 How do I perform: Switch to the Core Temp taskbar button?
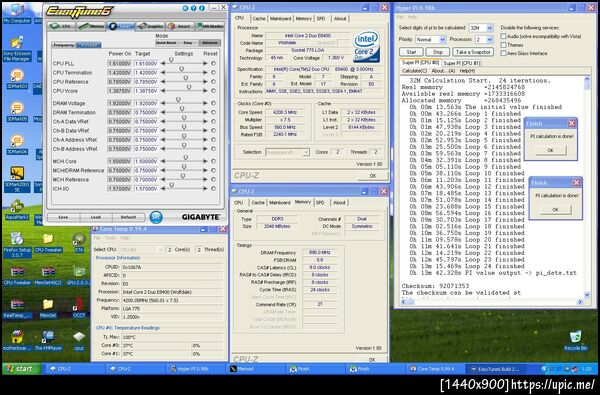click(434, 369)
